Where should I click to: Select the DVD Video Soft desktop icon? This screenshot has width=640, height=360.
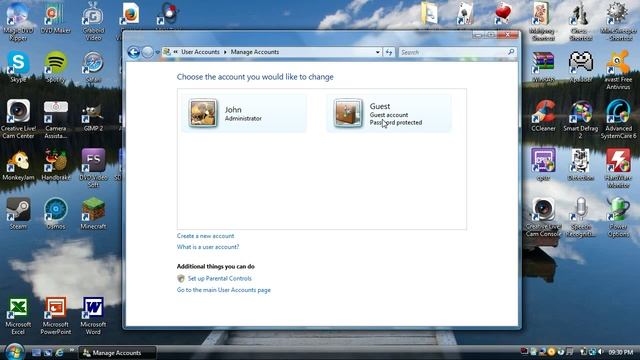tap(93, 168)
